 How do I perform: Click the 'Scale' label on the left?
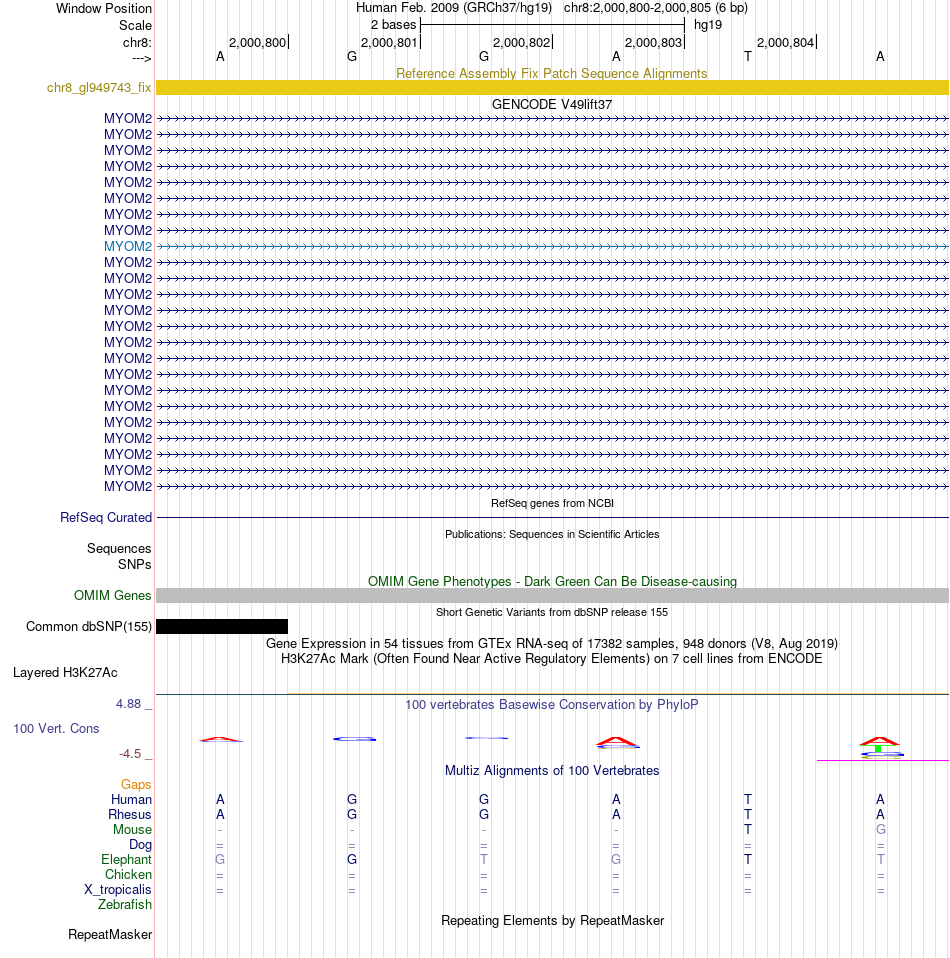[x=135, y=26]
